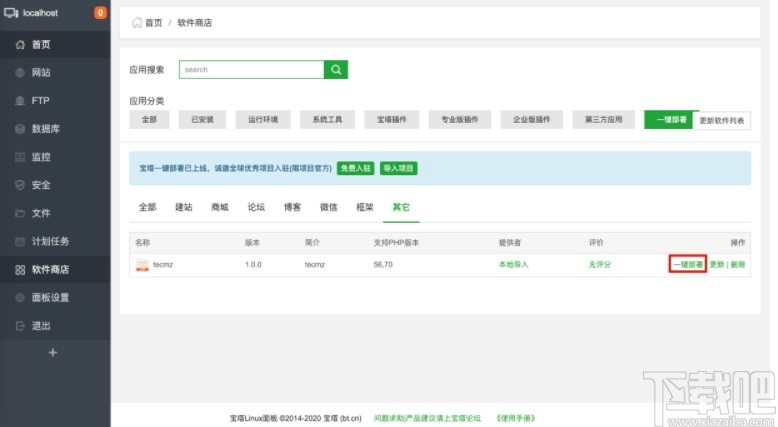The height and width of the screenshot is (427, 778).
Task: Select the 系统工具 category button
Action: coord(327,120)
